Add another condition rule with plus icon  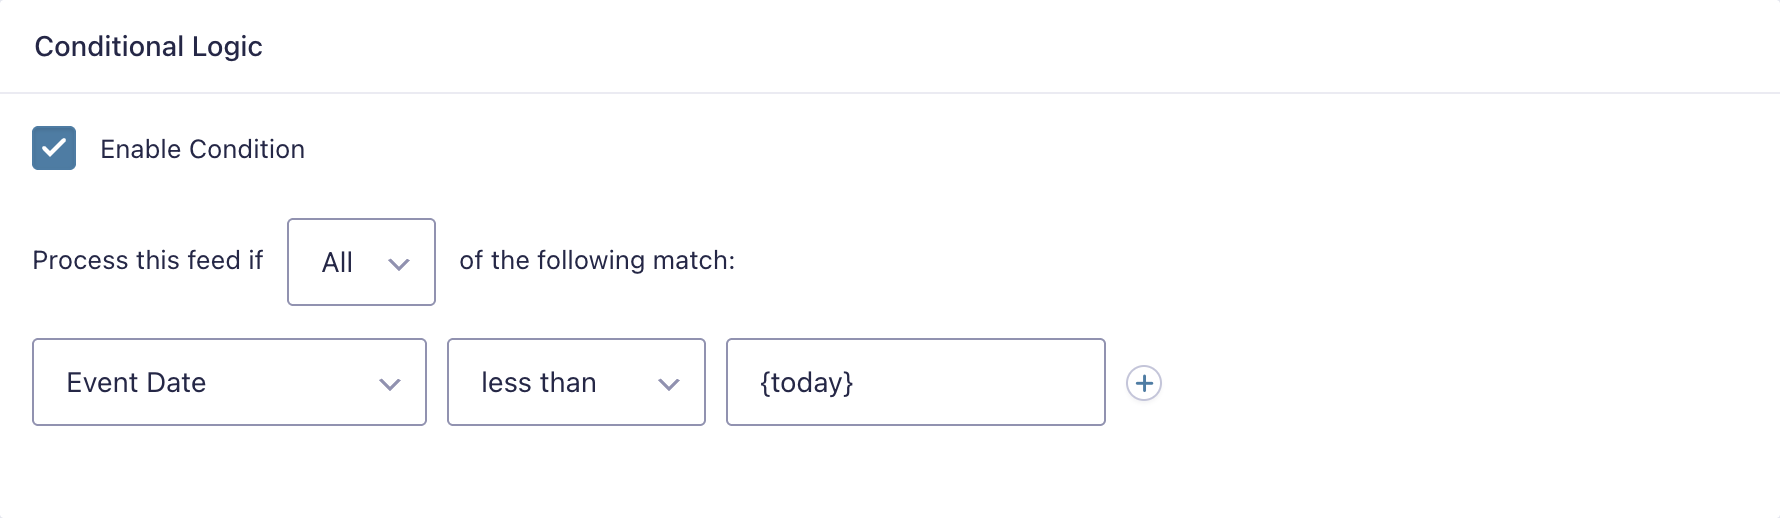pos(1144,383)
